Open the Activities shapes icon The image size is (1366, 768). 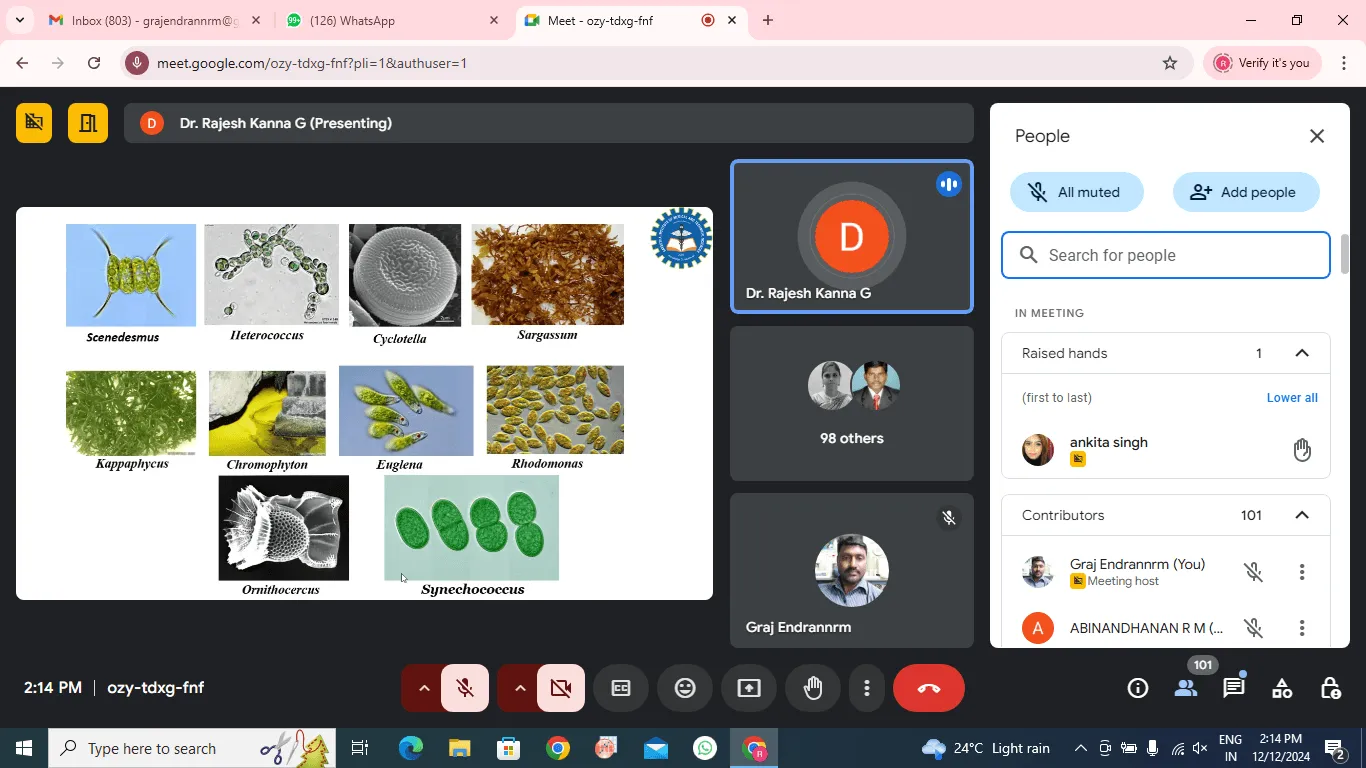[x=1282, y=688]
